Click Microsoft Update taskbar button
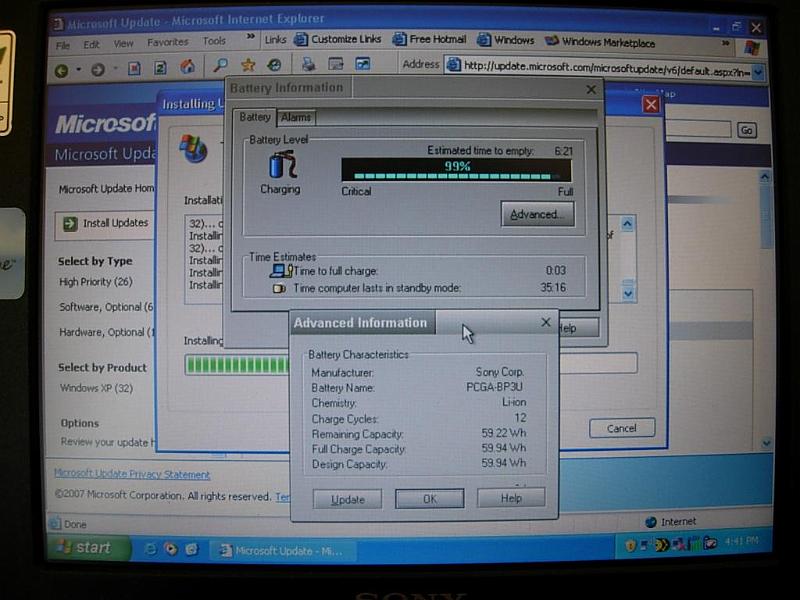The image size is (800, 600). (x=284, y=551)
